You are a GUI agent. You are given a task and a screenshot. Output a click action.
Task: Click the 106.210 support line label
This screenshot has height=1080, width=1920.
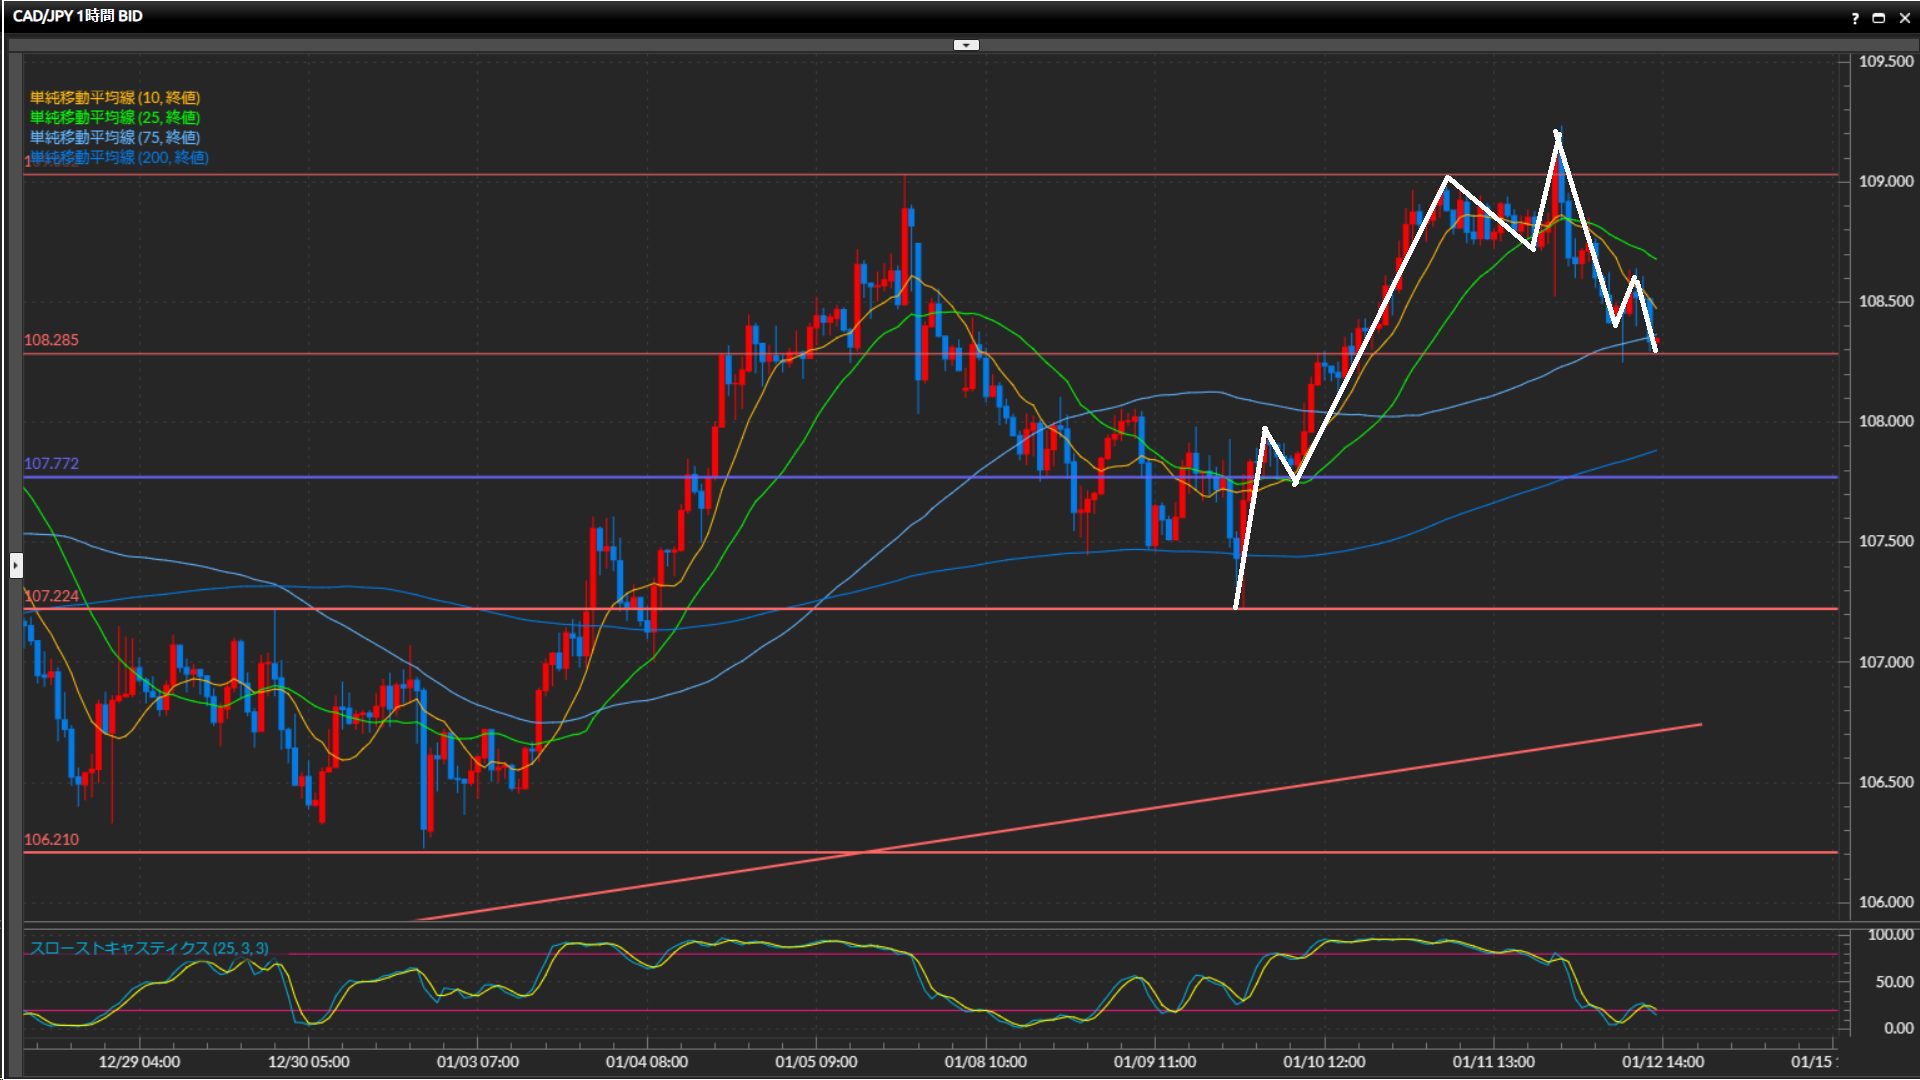pos(51,840)
